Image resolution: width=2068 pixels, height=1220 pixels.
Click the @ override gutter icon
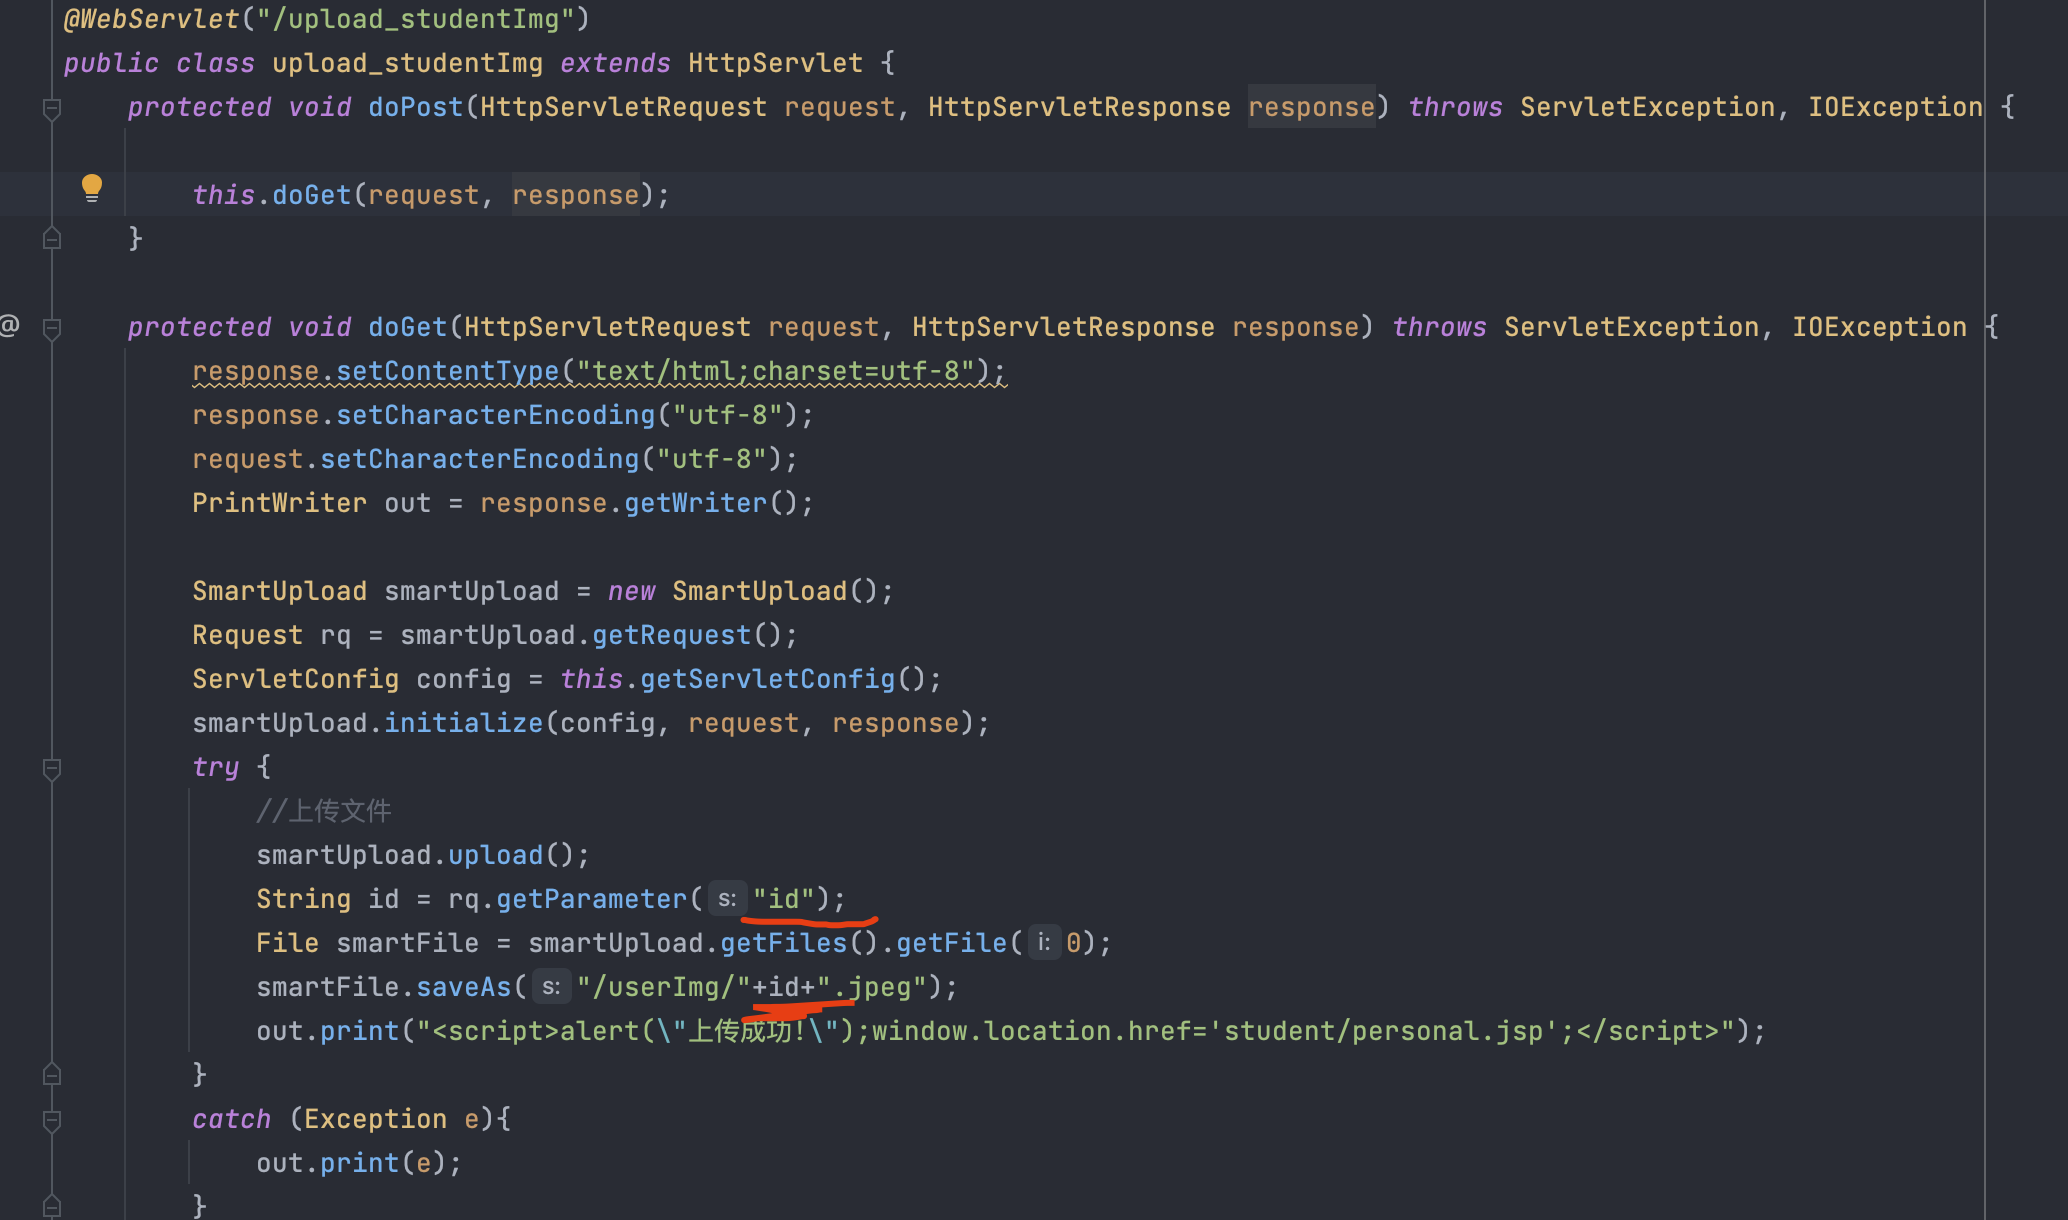(x=10, y=325)
